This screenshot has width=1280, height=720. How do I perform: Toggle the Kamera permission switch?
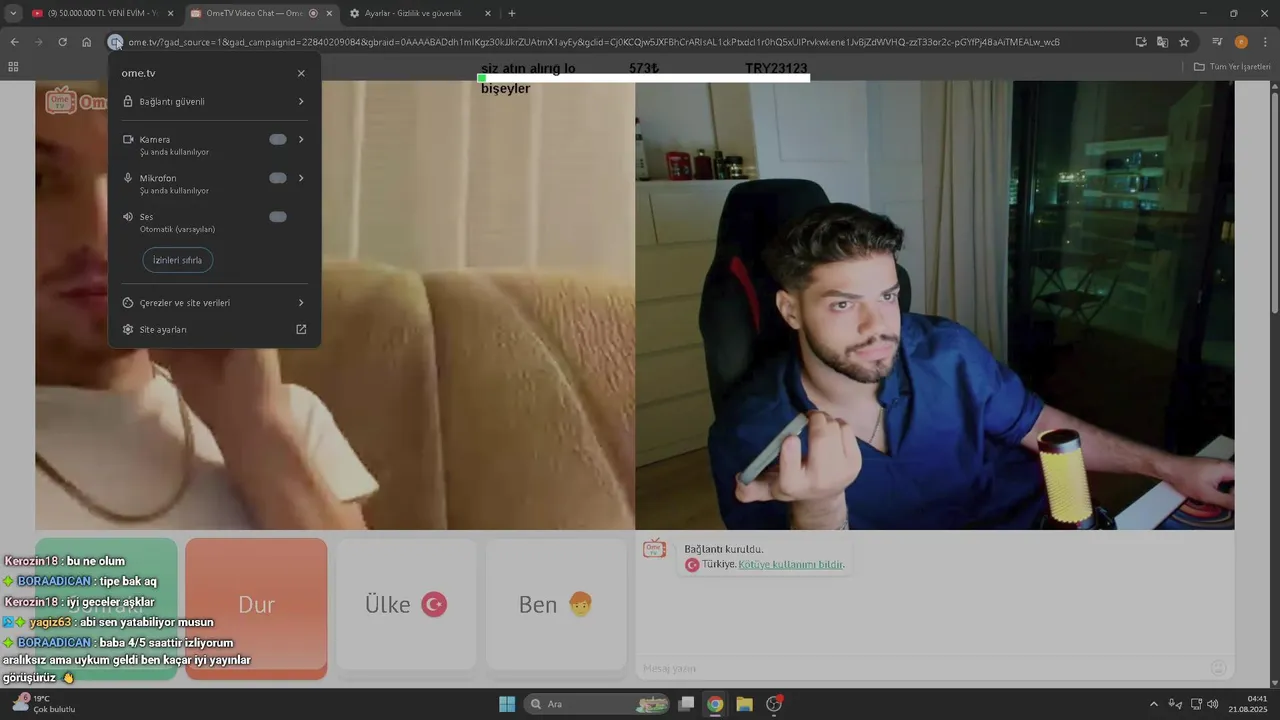pos(278,139)
